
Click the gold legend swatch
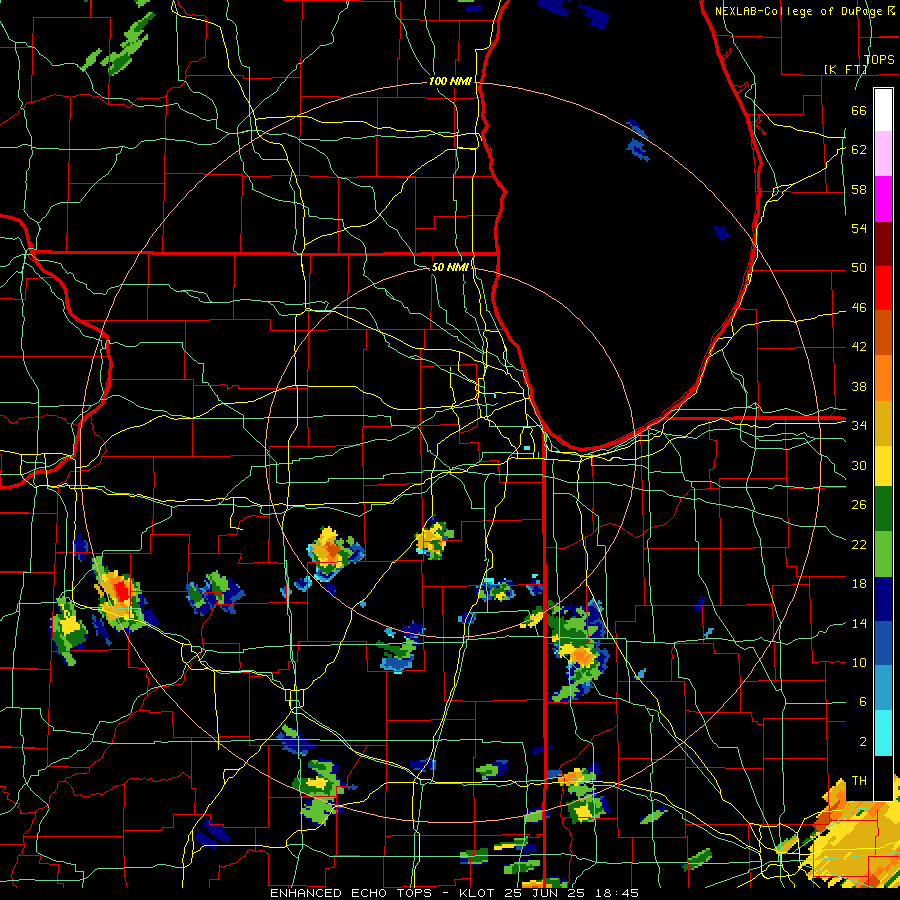coord(883,423)
